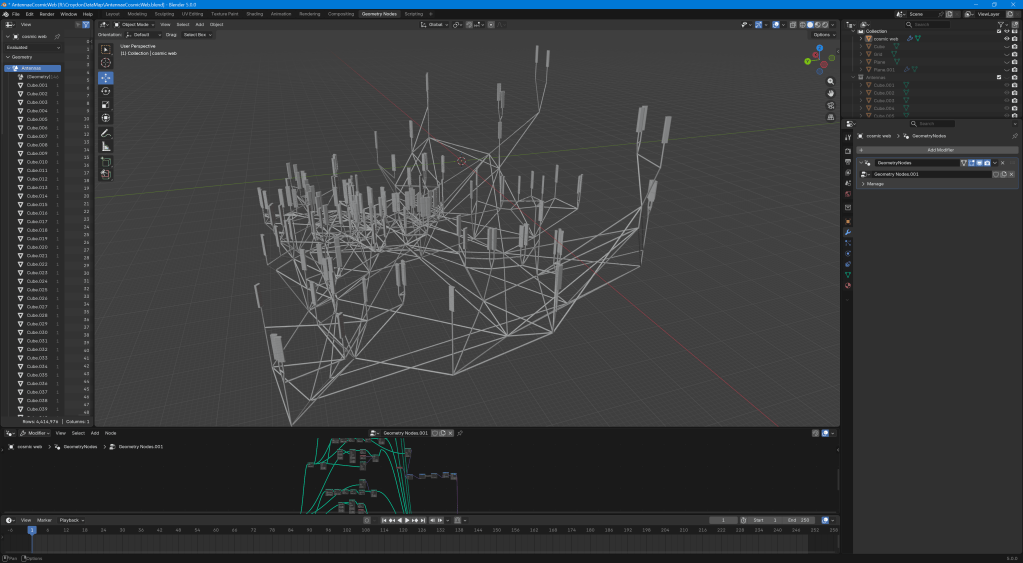Remove the GeometryNodes modifier

1003,162
